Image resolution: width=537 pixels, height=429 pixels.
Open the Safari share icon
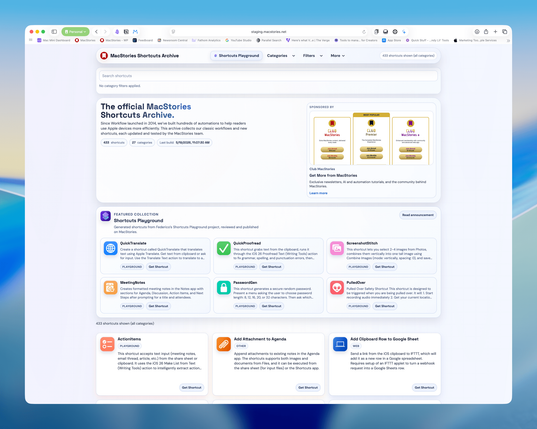coord(486,31)
